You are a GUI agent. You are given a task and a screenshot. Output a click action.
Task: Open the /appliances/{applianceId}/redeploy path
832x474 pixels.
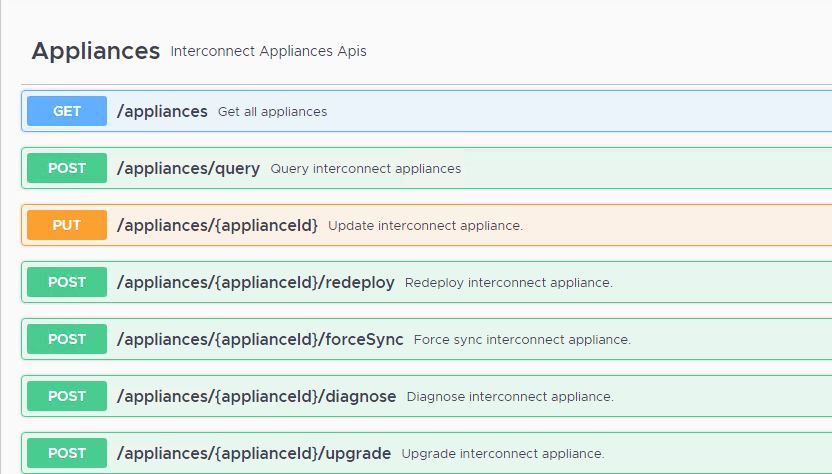pyautogui.click(x=255, y=282)
